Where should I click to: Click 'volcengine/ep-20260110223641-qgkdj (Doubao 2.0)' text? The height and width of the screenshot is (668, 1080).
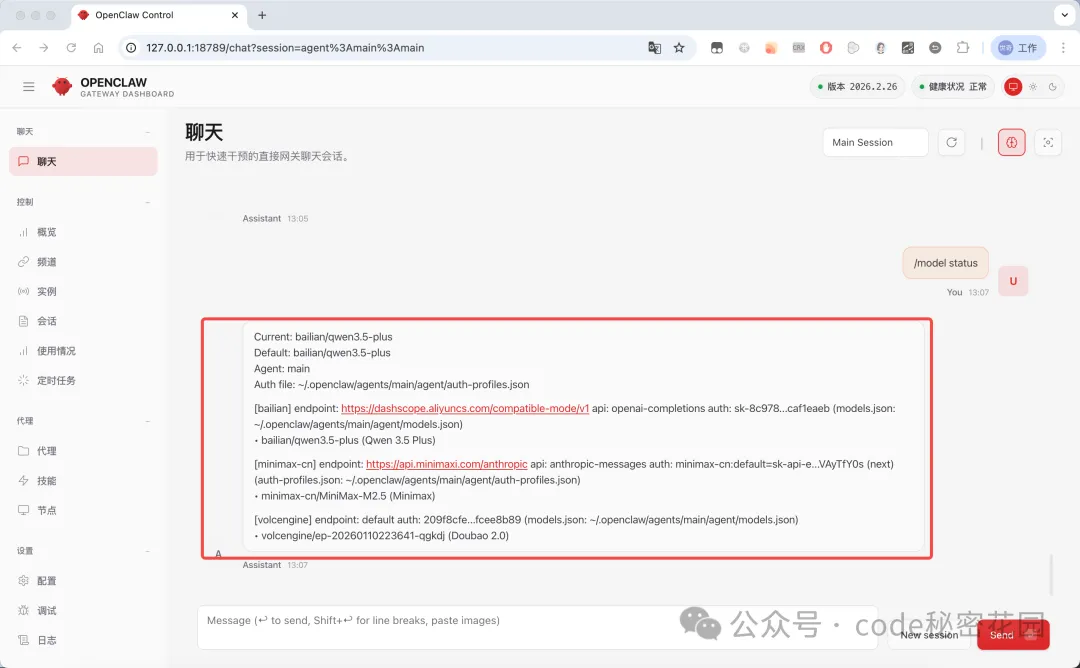coord(385,536)
